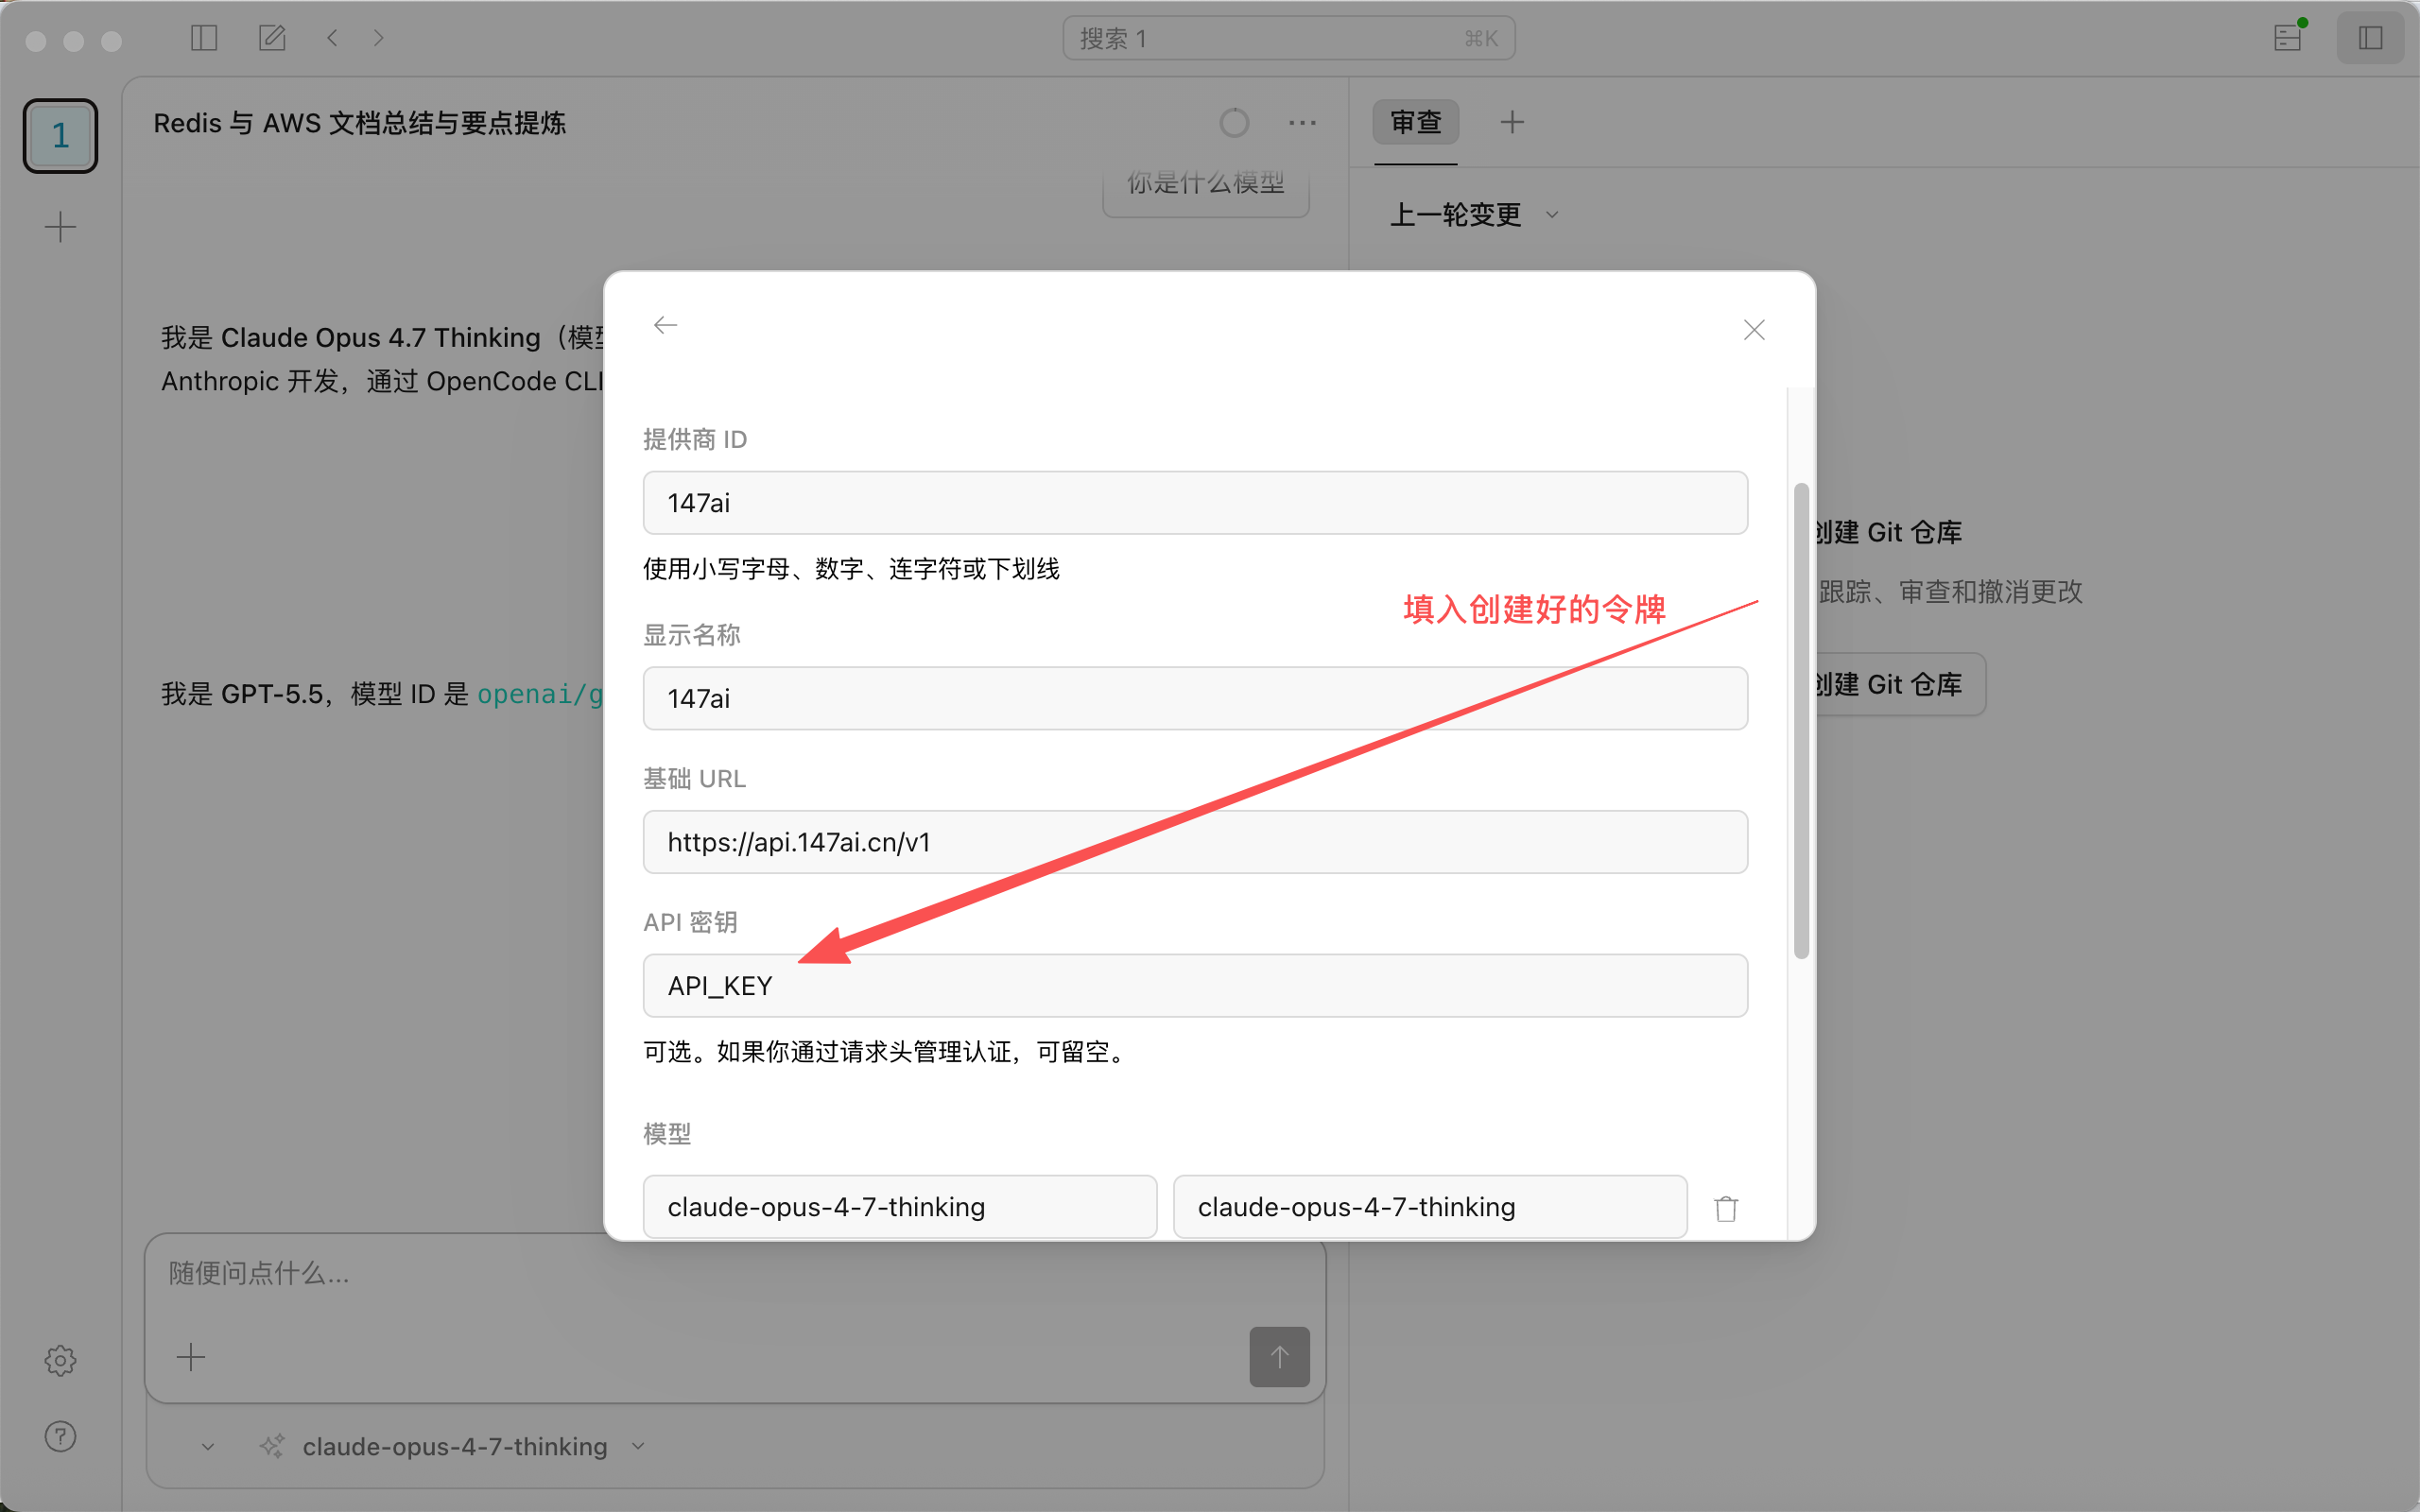Open the three-dots session menu
The width and height of the screenshot is (2420, 1512).
pyautogui.click(x=1302, y=123)
